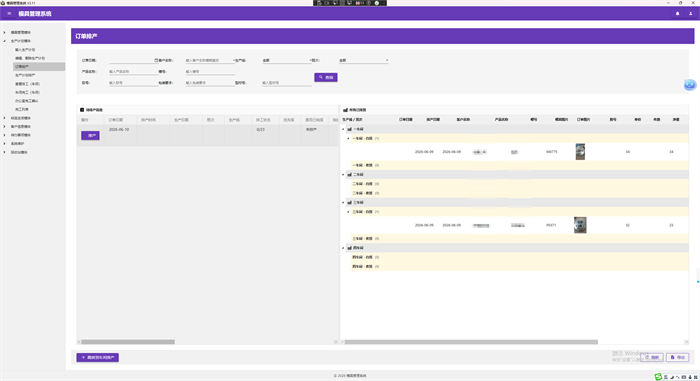The image size is (700, 381).
Task: Click the chart icon beside 三车间
Action: pos(350,202)
